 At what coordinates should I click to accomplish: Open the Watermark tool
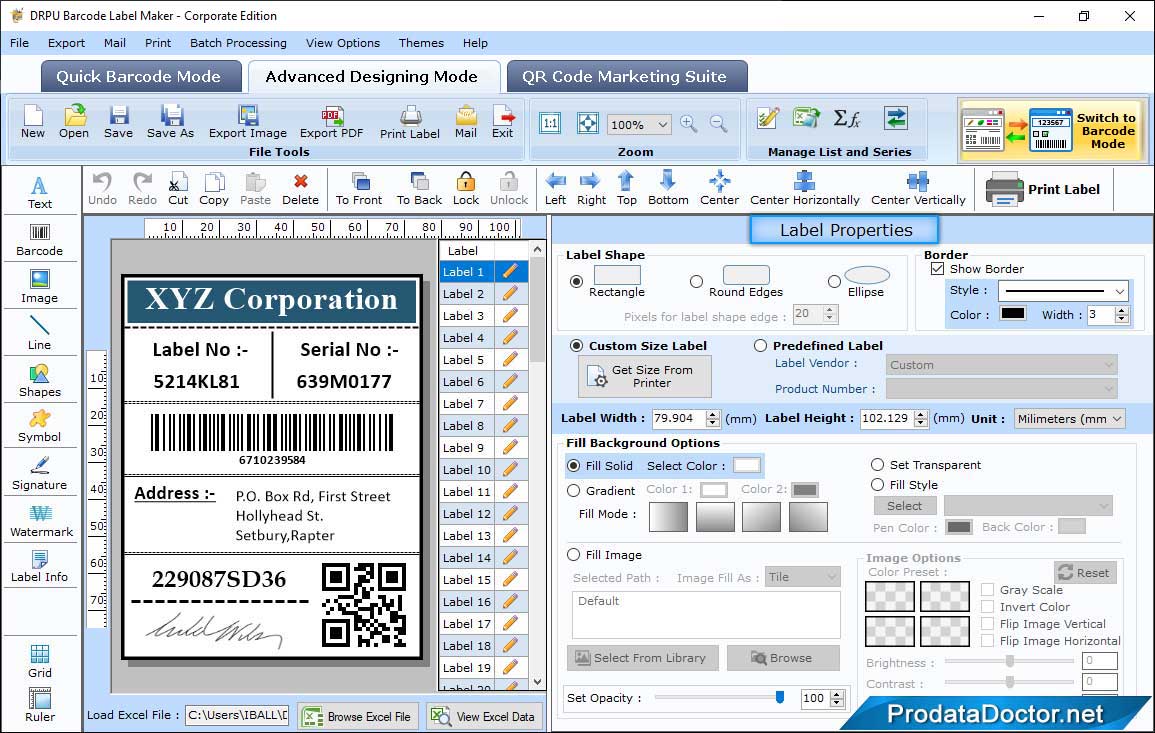[41, 521]
